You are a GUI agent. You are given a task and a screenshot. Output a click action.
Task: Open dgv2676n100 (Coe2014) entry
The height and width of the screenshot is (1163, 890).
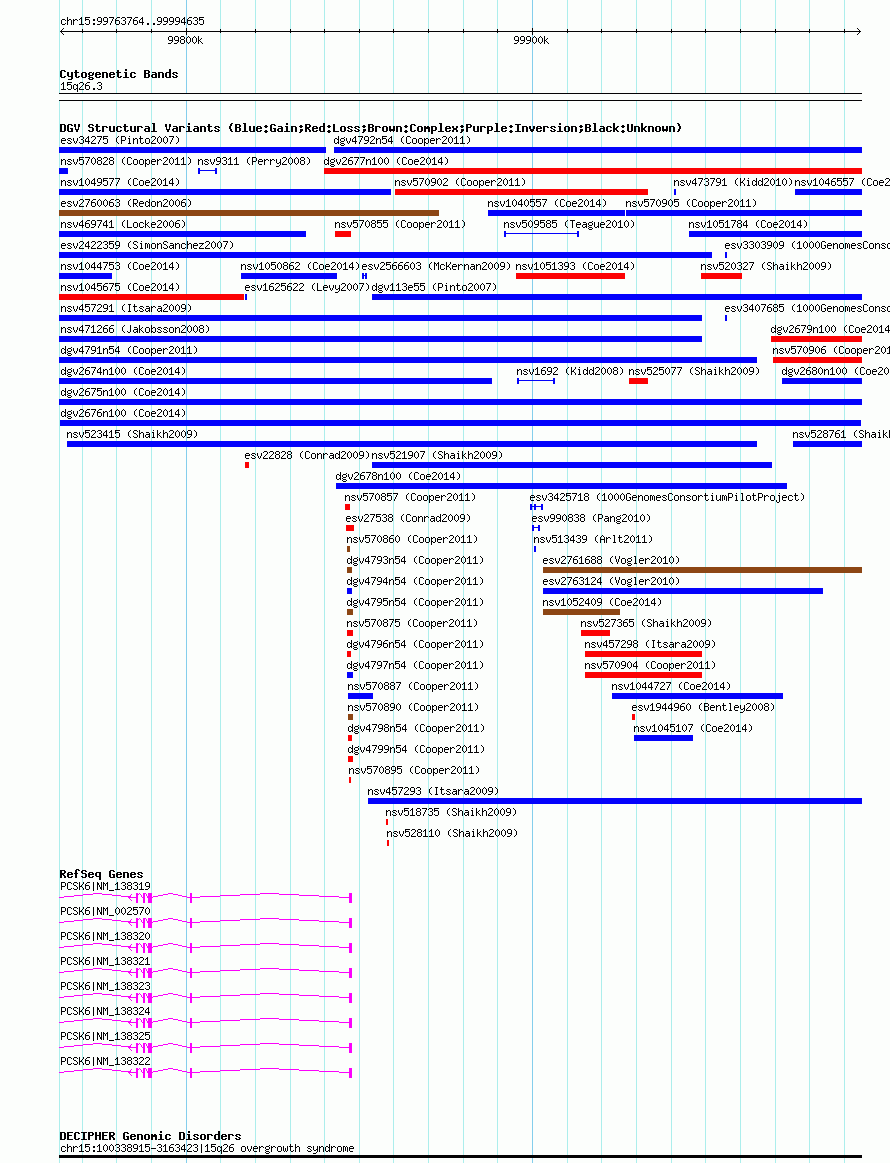tap(123, 413)
